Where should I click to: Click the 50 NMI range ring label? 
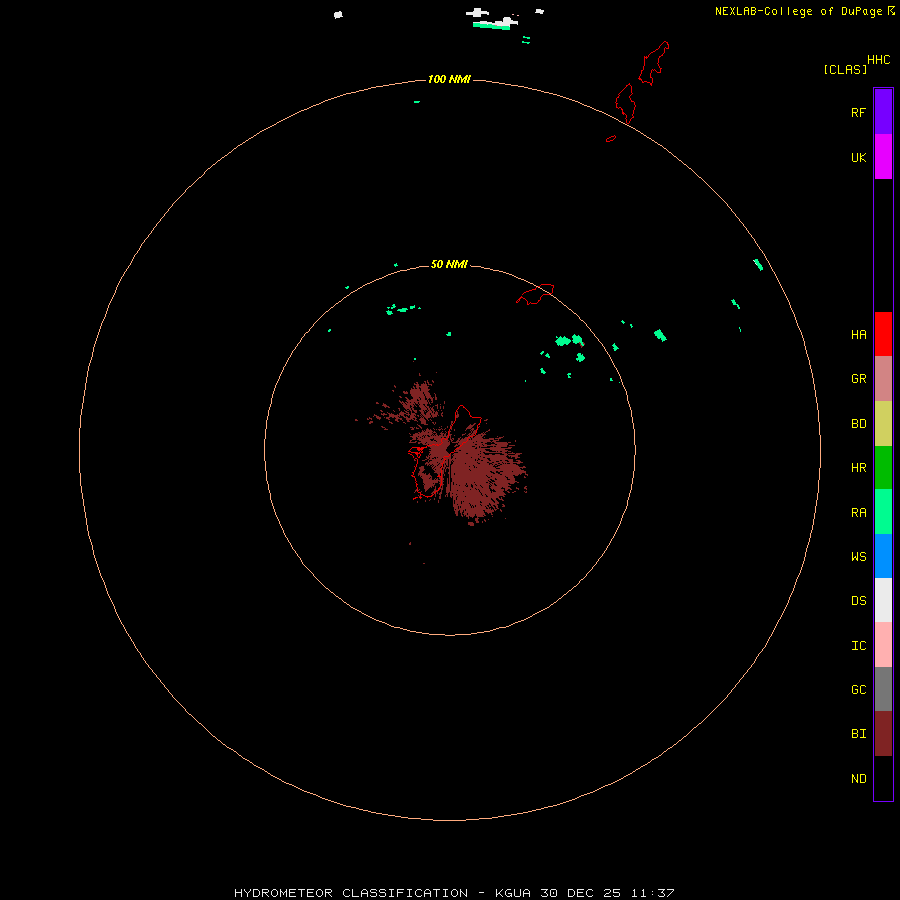point(449,264)
